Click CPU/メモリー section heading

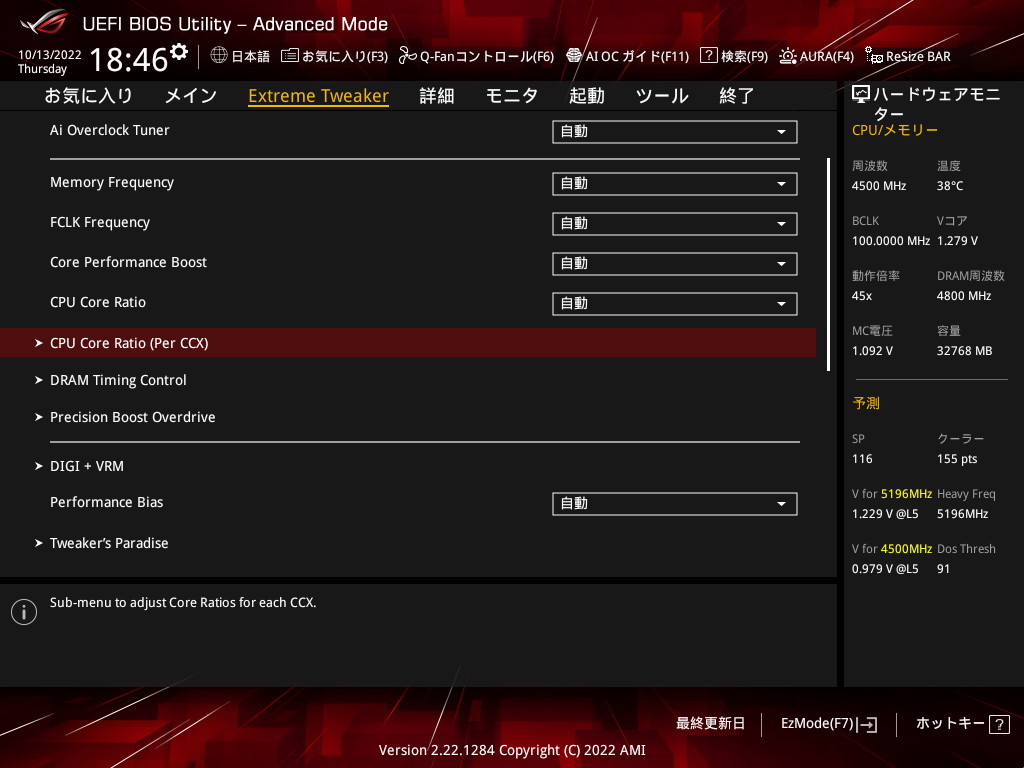pyautogui.click(x=895, y=130)
